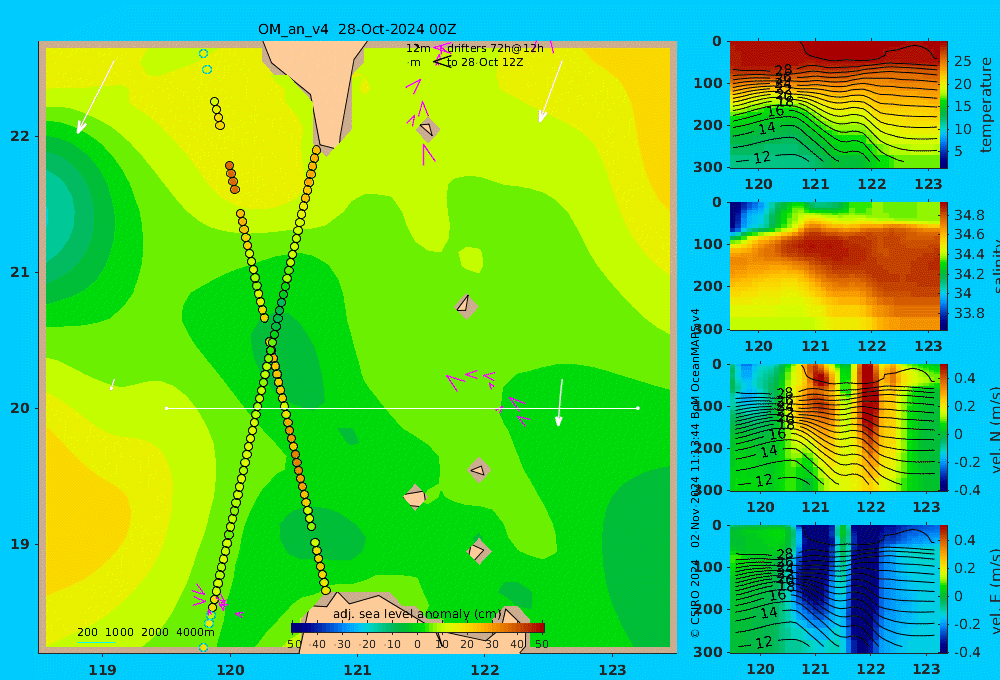Click the white arrow in map's top-right
This screenshot has height=680, width=1000.
(551, 91)
